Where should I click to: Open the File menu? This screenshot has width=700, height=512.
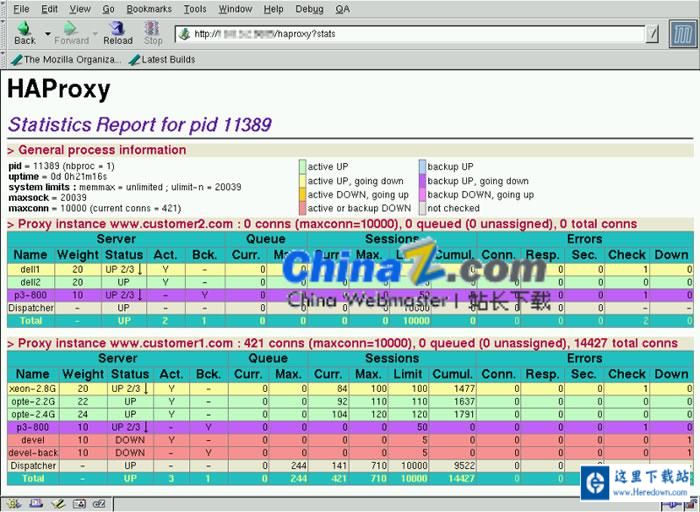21,9
